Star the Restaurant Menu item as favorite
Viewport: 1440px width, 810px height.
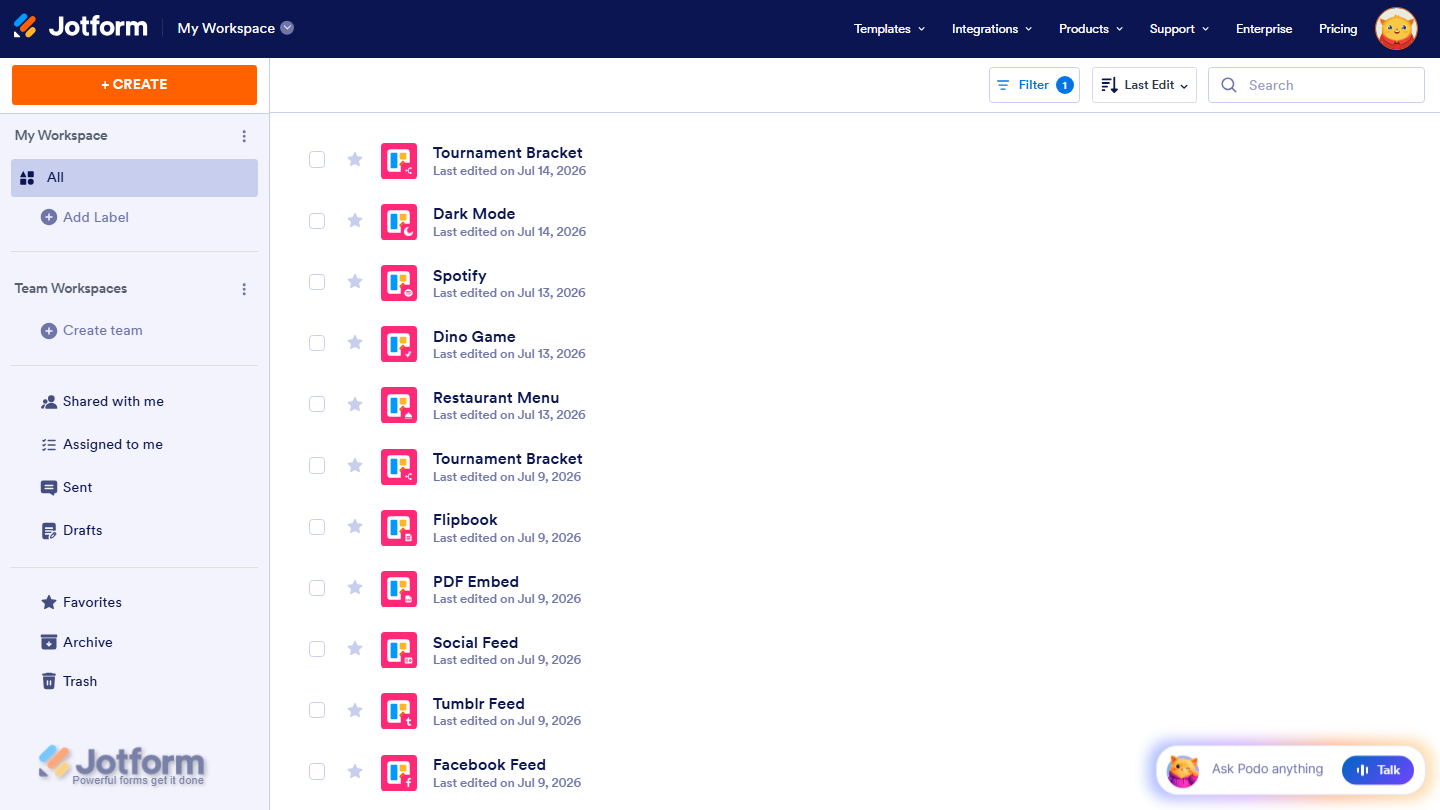tap(355, 404)
